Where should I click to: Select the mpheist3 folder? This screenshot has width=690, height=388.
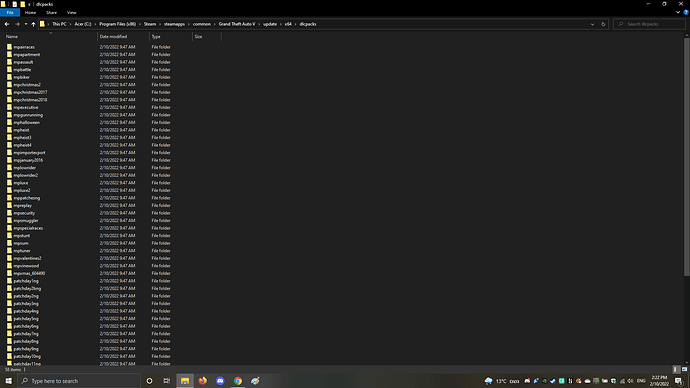point(22,138)
